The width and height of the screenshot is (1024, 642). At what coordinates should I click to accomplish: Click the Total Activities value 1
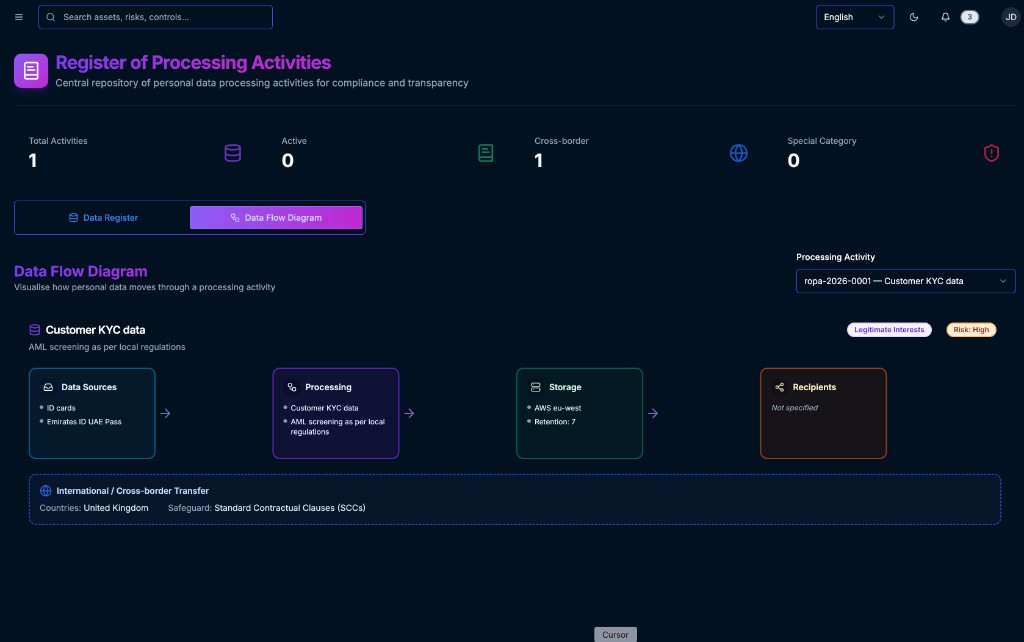coord(33,161)
